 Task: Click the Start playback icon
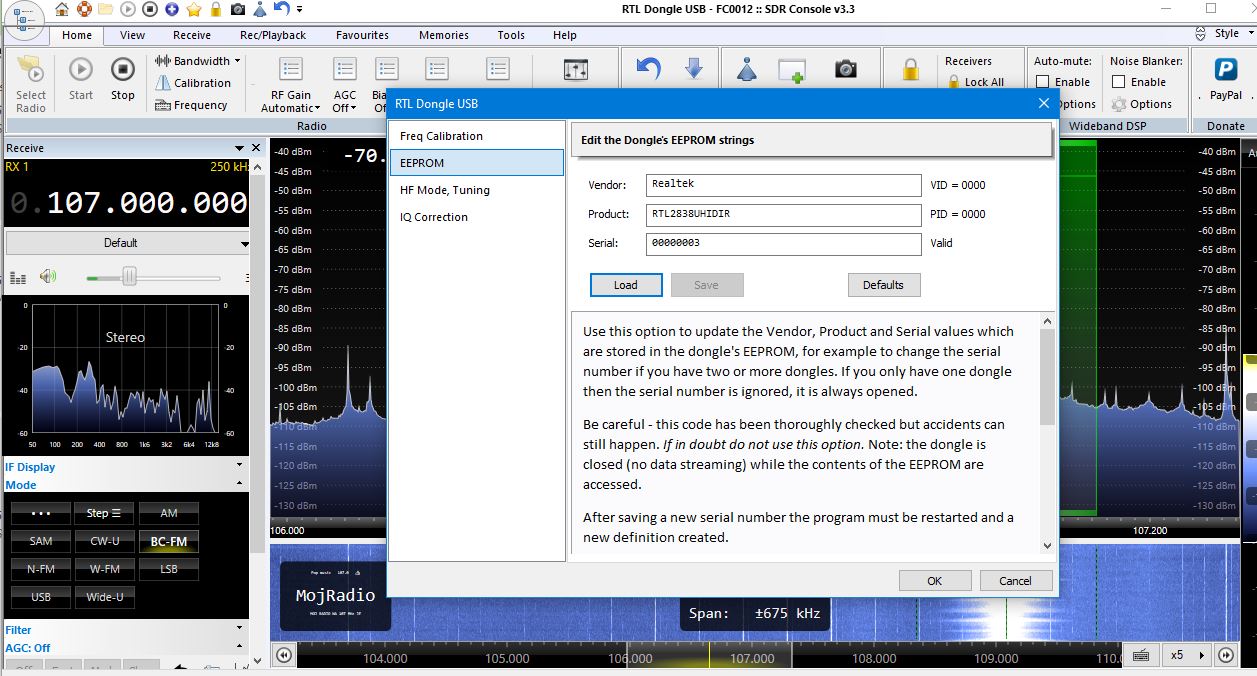[x=81, y=78]
